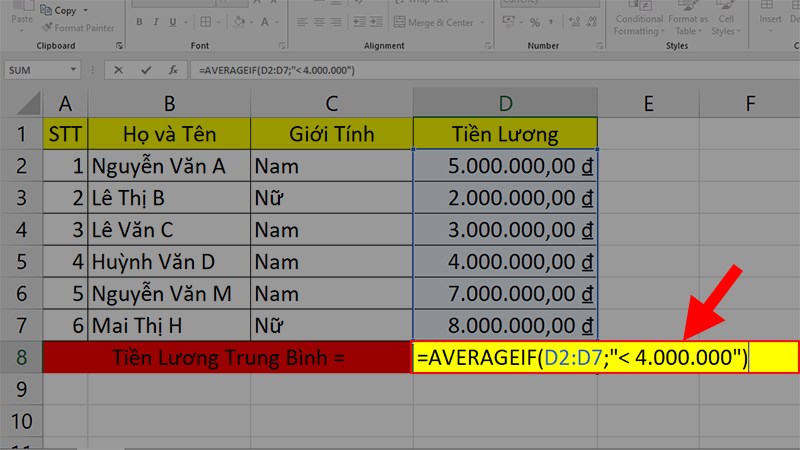
Task: Click the Select All corner triangle
Action: click(28, 104)
